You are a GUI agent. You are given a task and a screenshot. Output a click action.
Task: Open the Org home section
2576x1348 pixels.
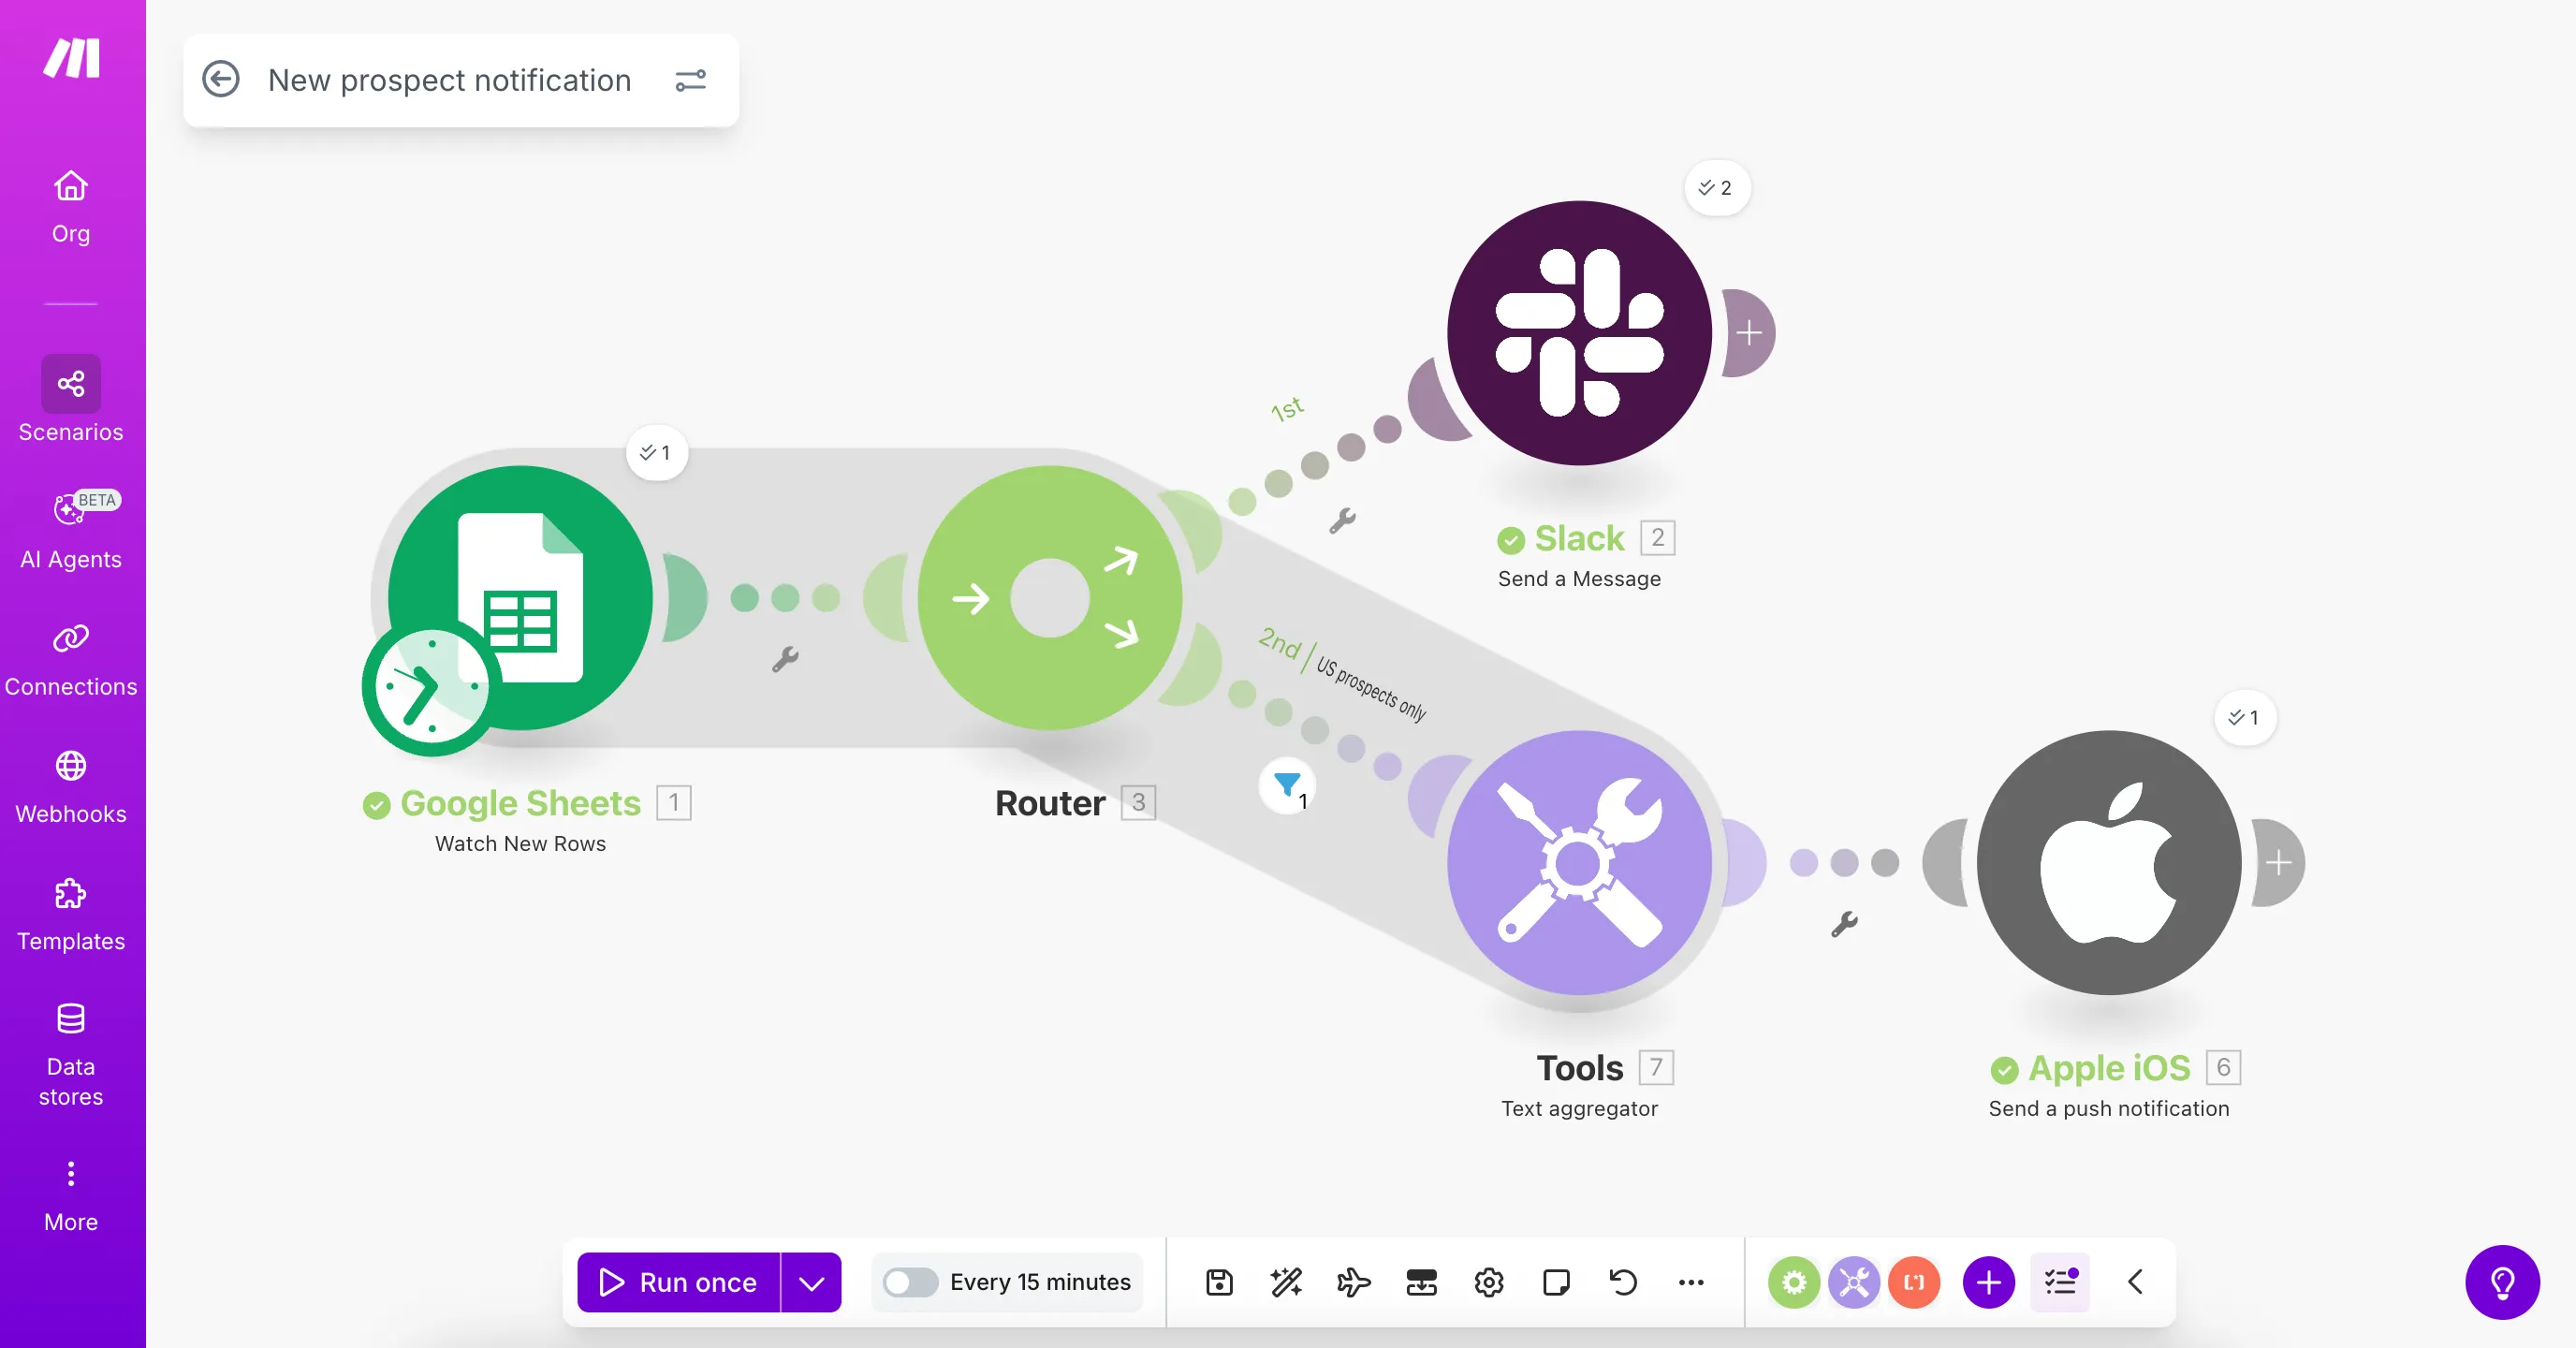(71, 207)
